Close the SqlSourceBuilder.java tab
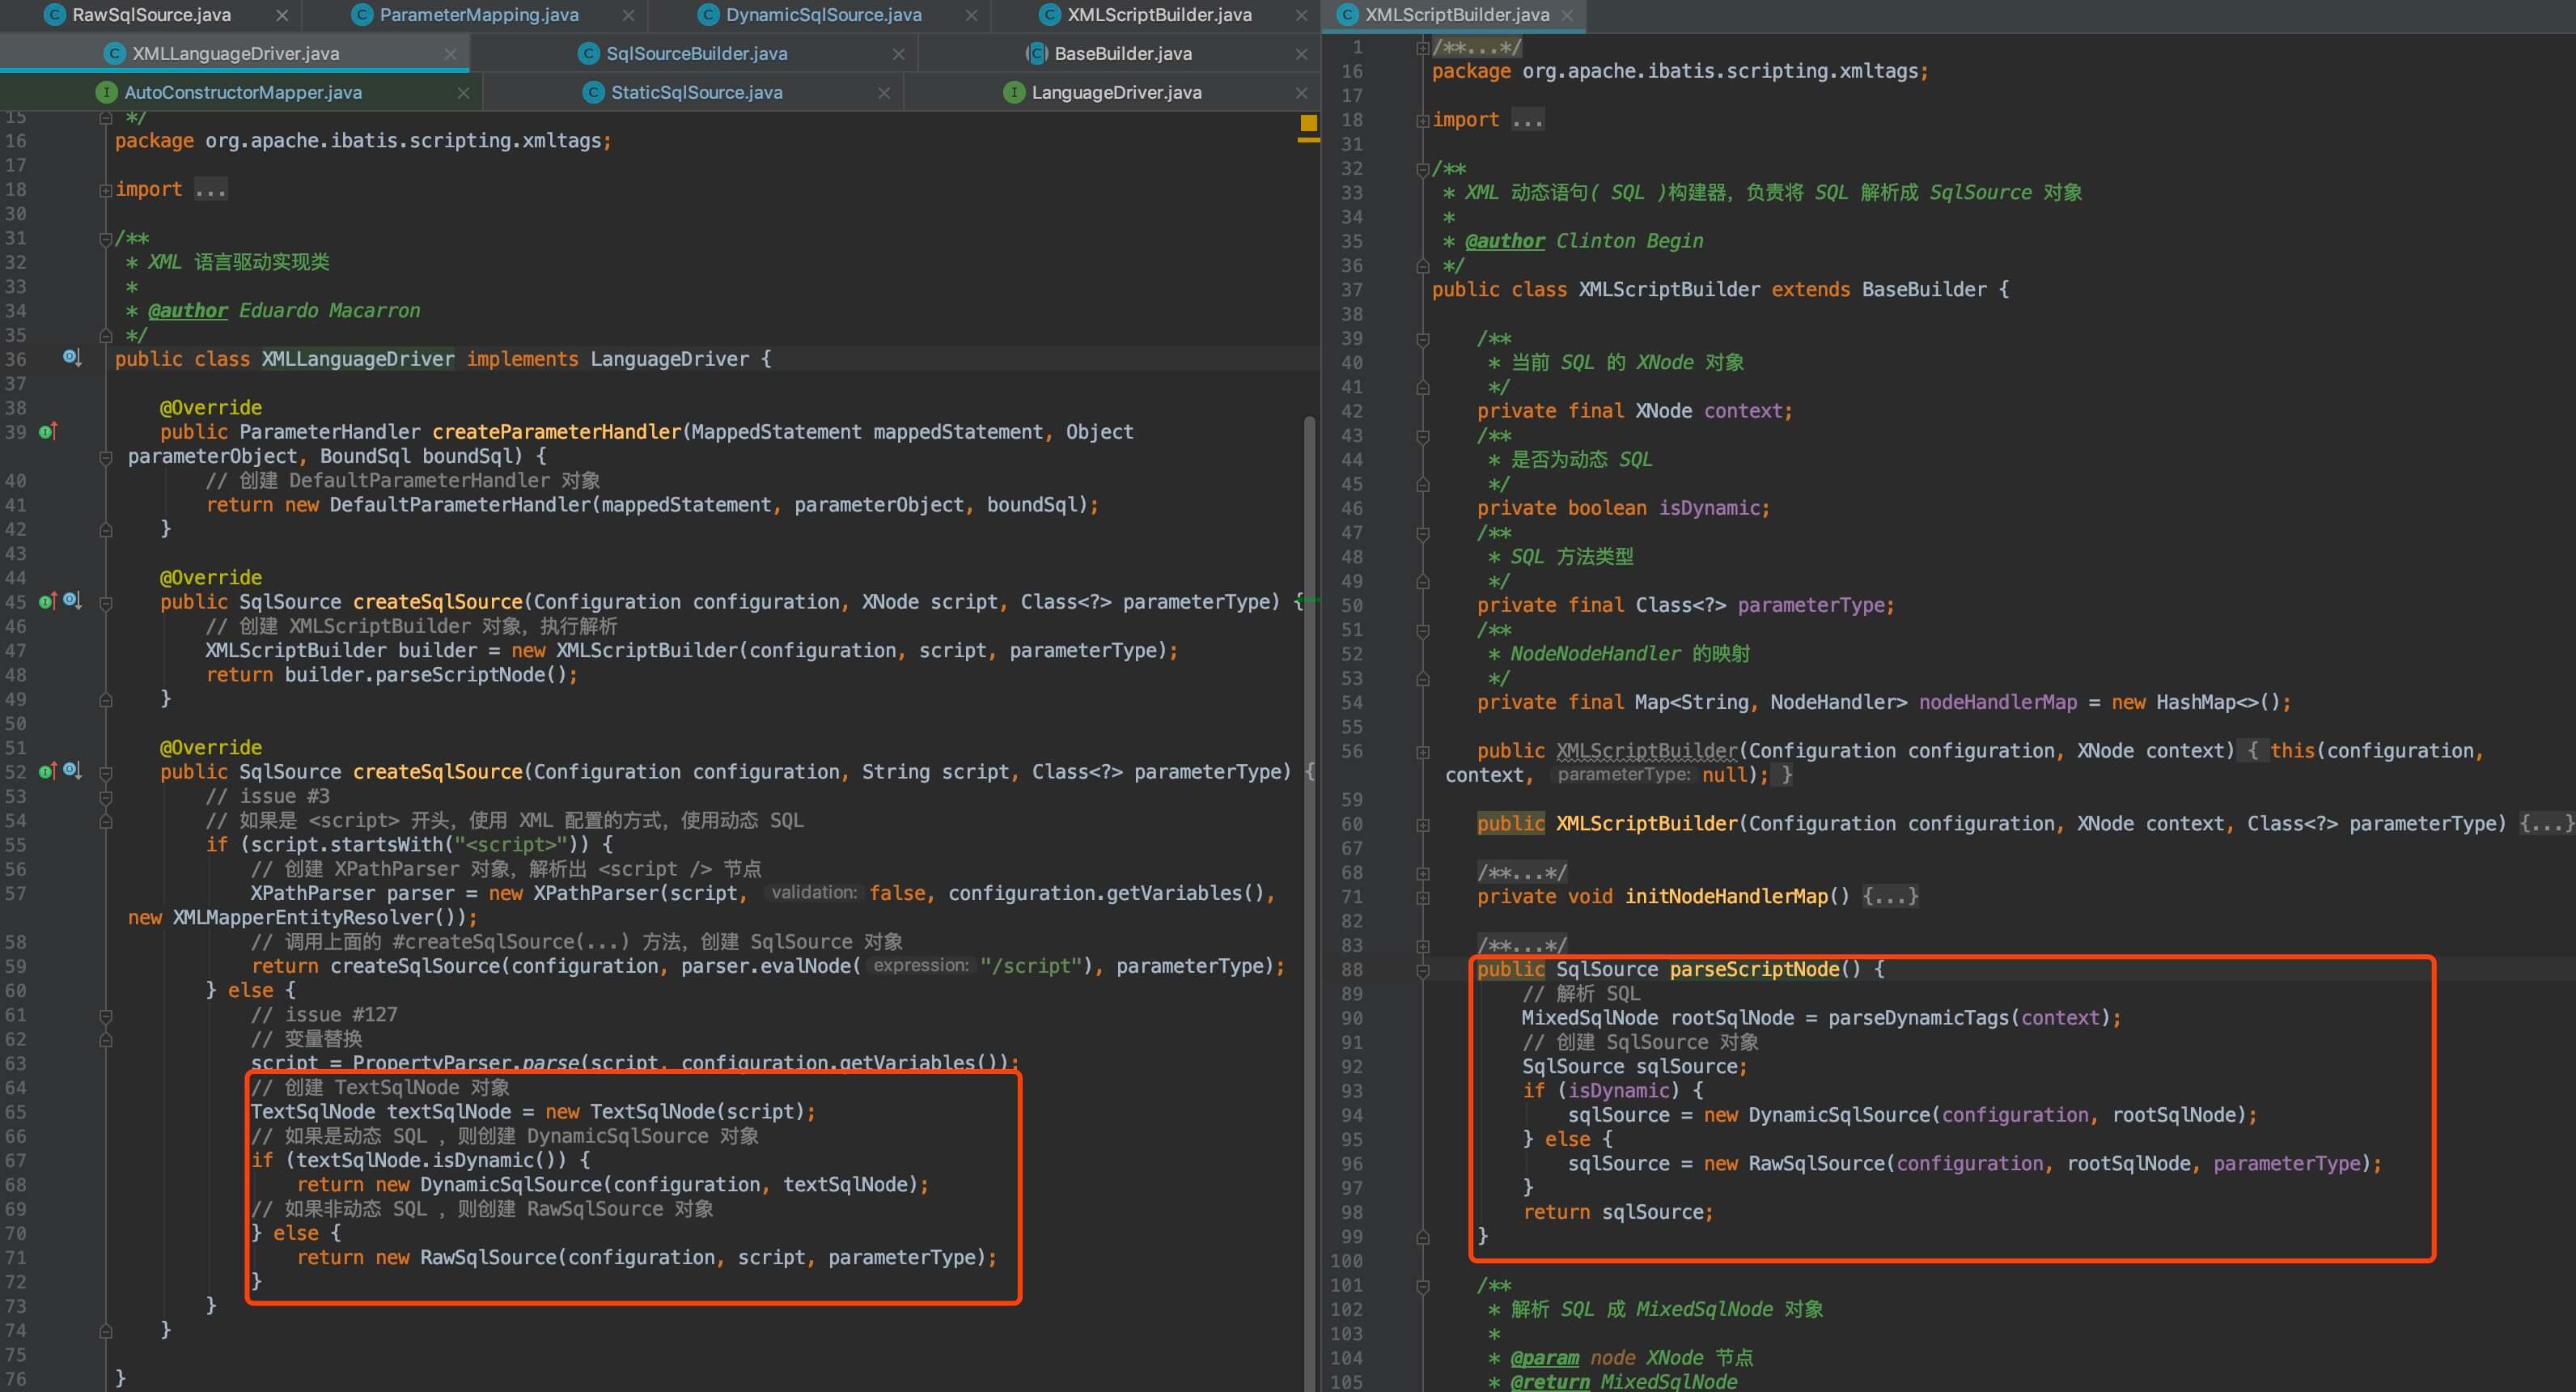The image size is (2576, 1392). click(x=898, y=54)
